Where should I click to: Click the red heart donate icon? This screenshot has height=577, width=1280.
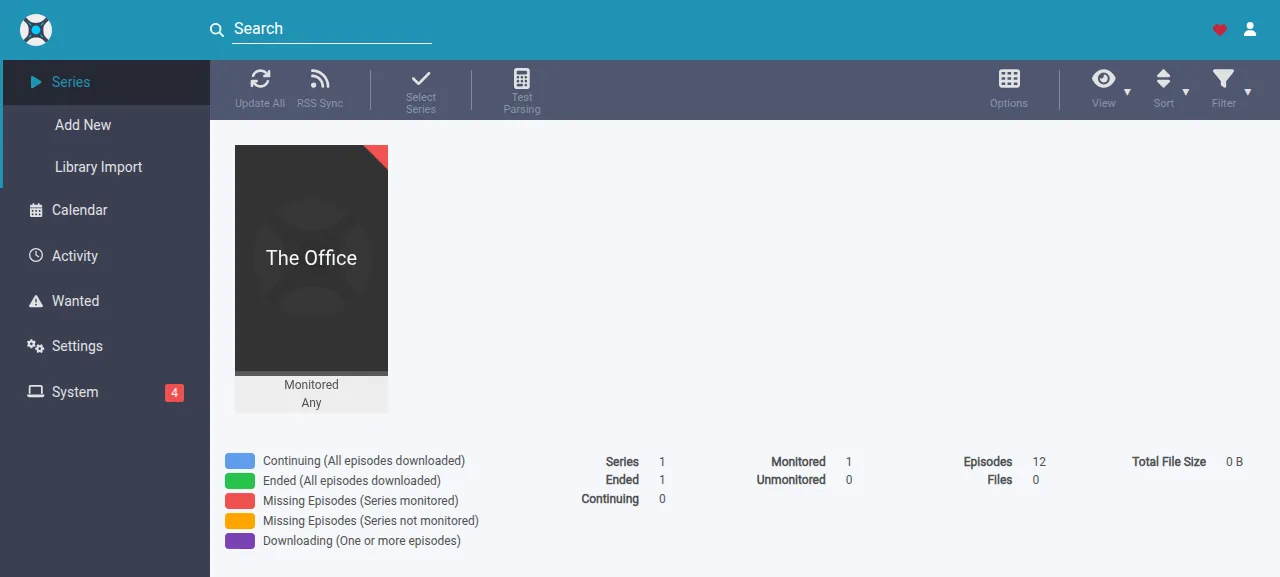(x=1219, y=30)
